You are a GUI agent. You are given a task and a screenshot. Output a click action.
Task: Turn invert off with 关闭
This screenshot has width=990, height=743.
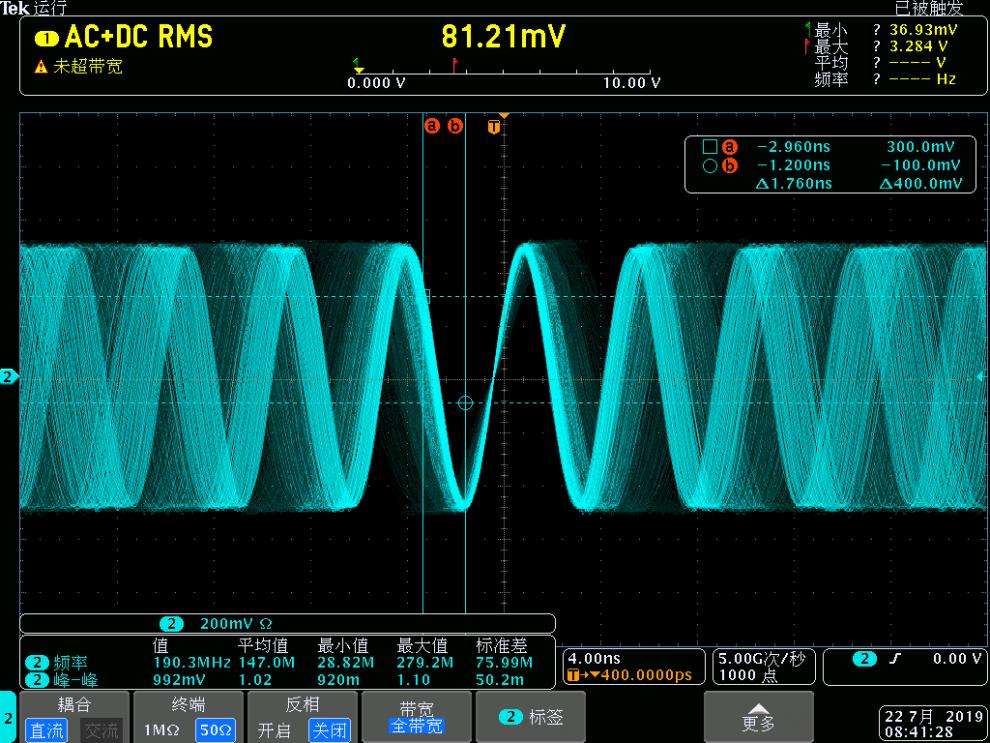tap(329, 730)
